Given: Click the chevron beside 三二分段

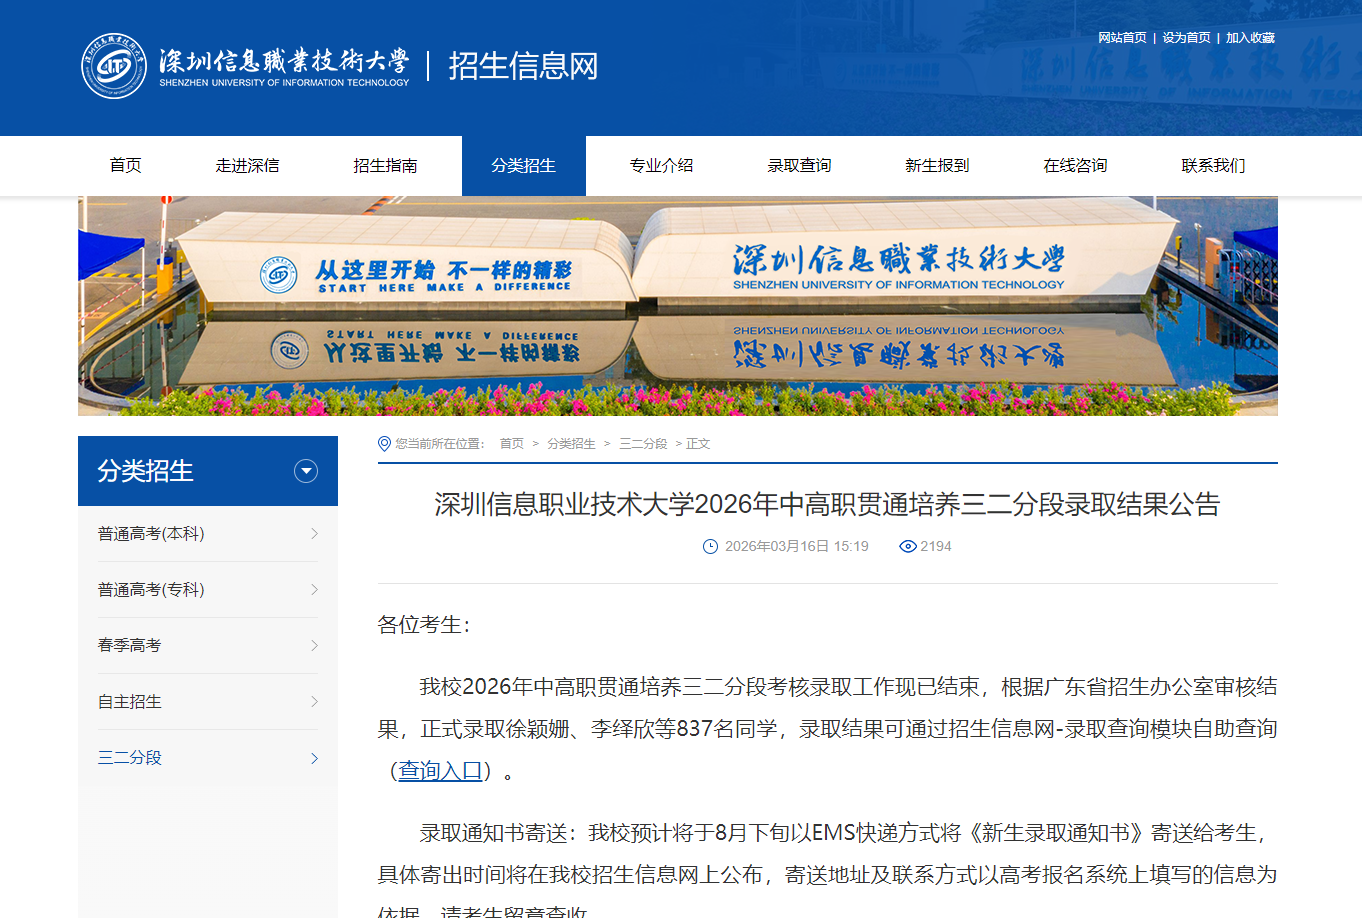Looking at the screenshot, I should click(315, 757).
